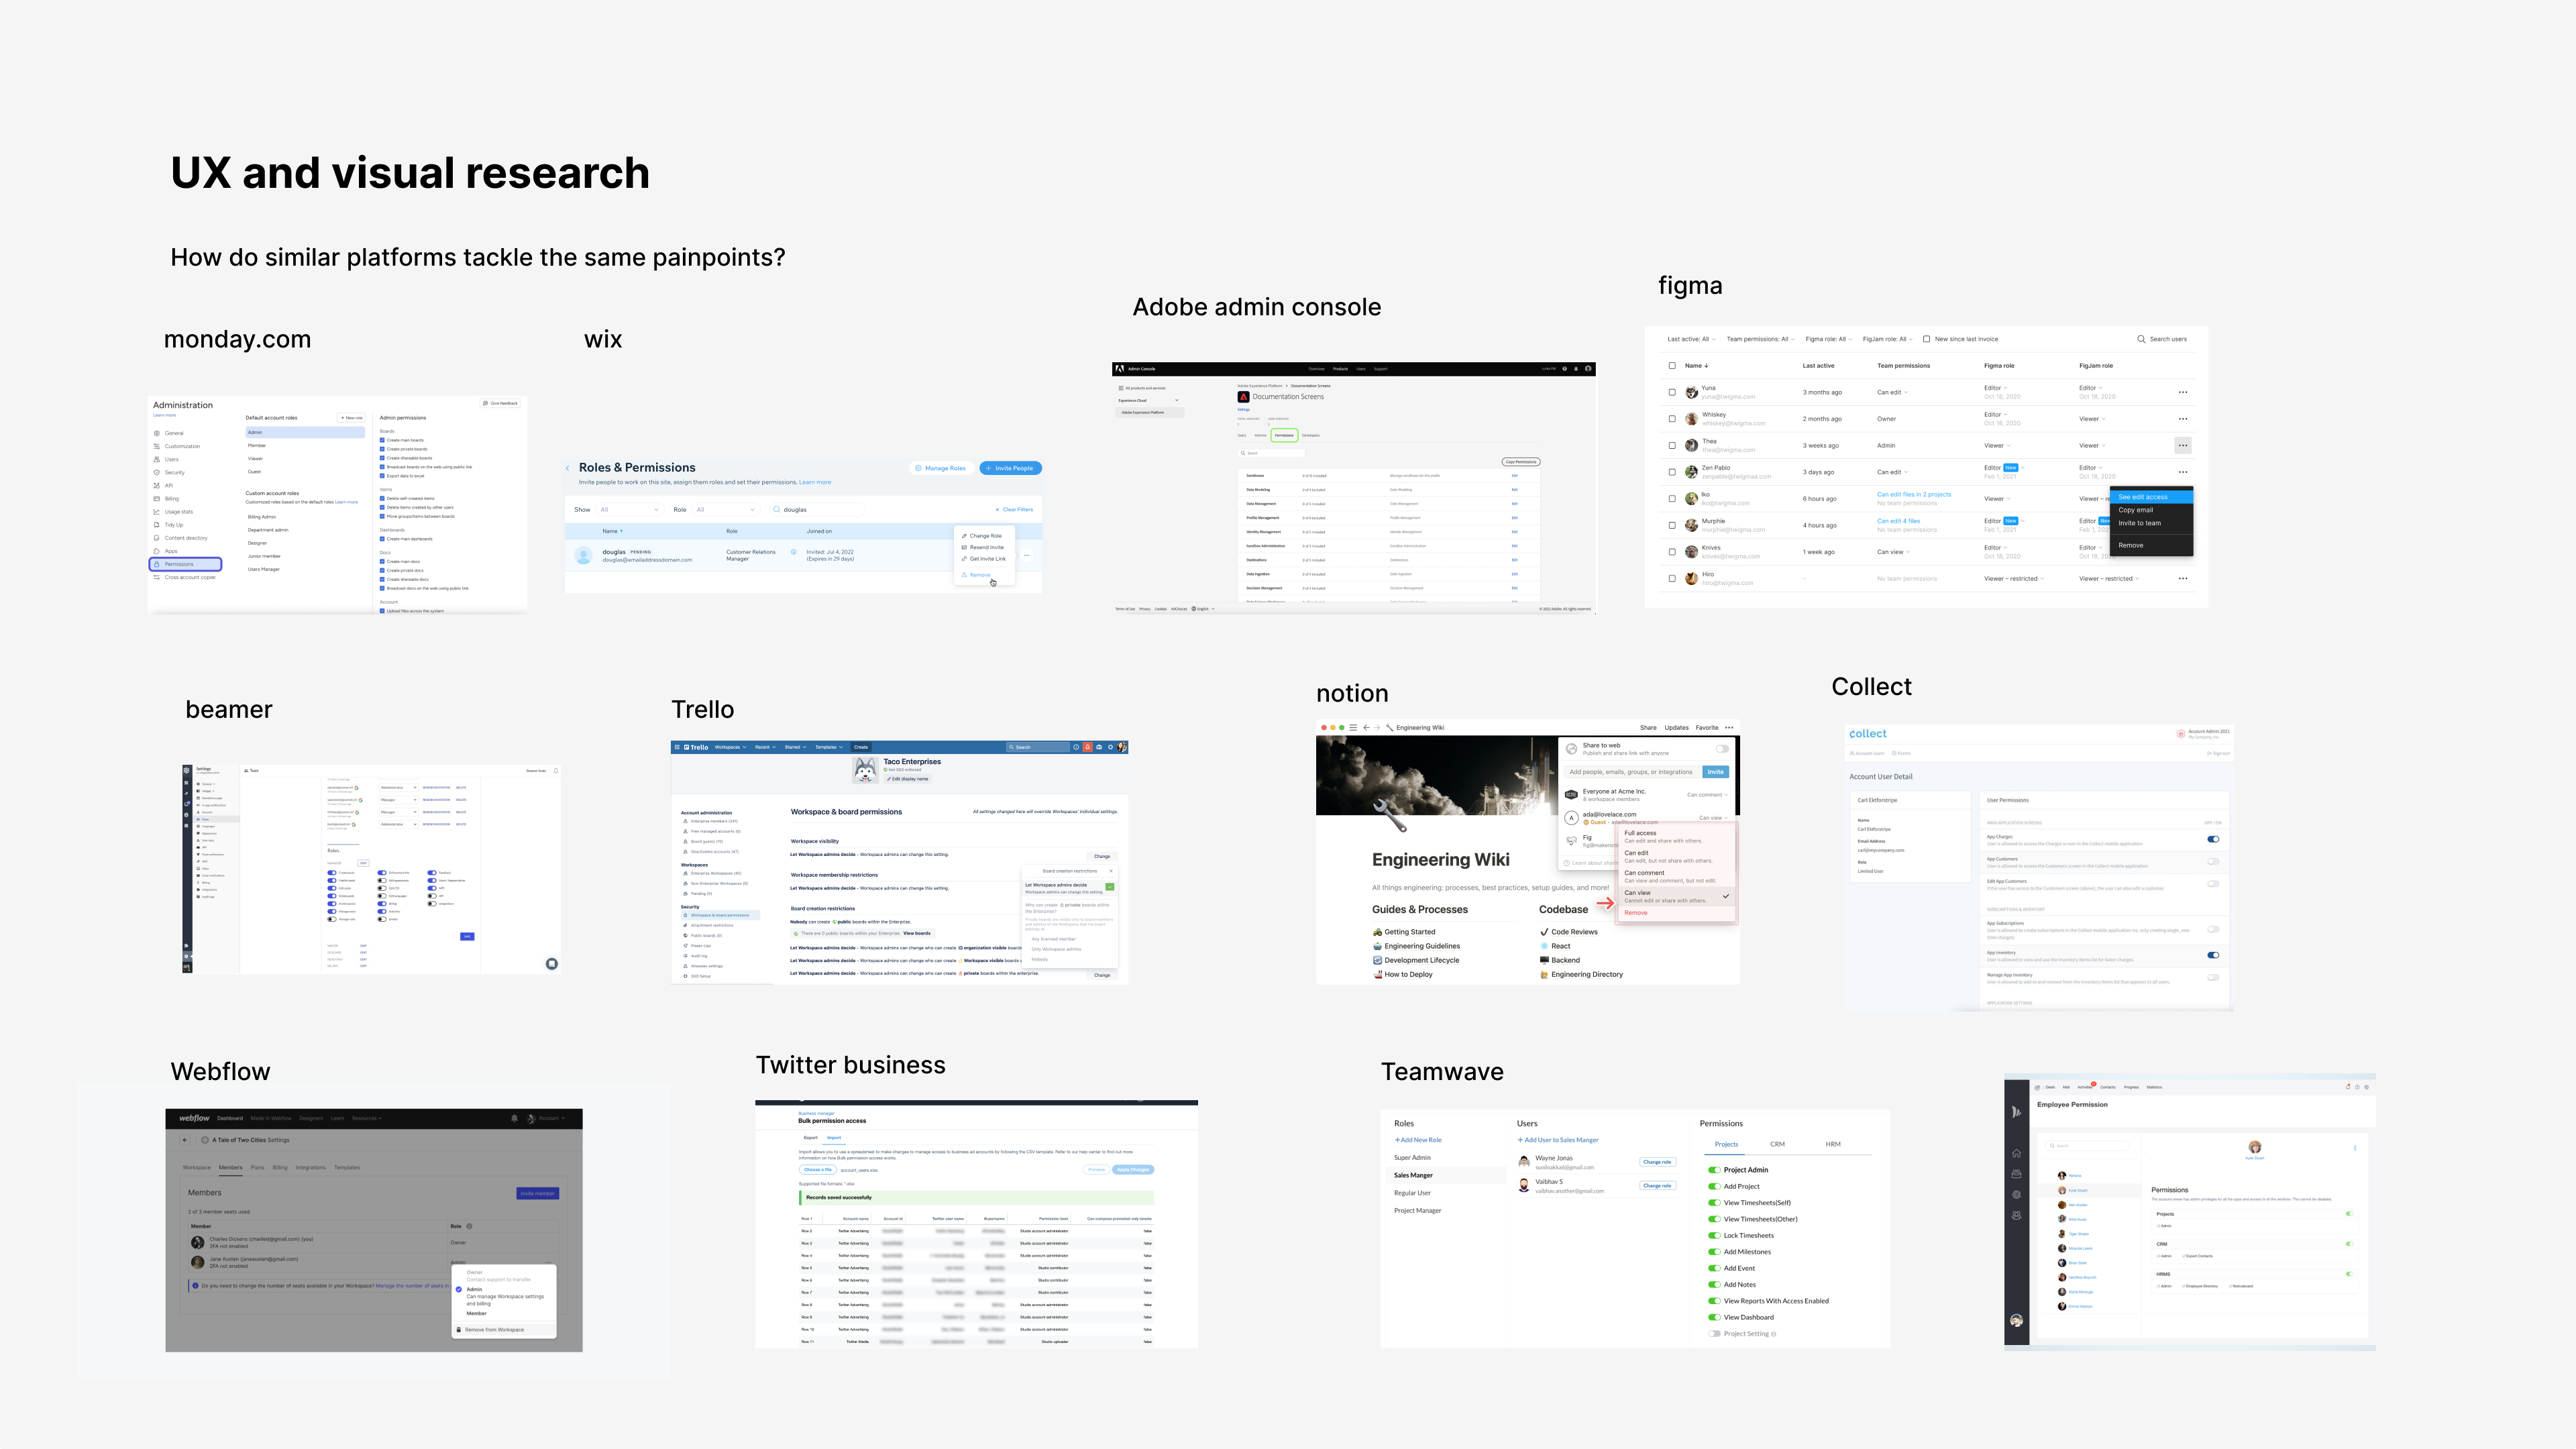Screen dimensions: 2576x1449
Task: Open Notion's three-dot page menu
Action: [x=1729, y=728]
